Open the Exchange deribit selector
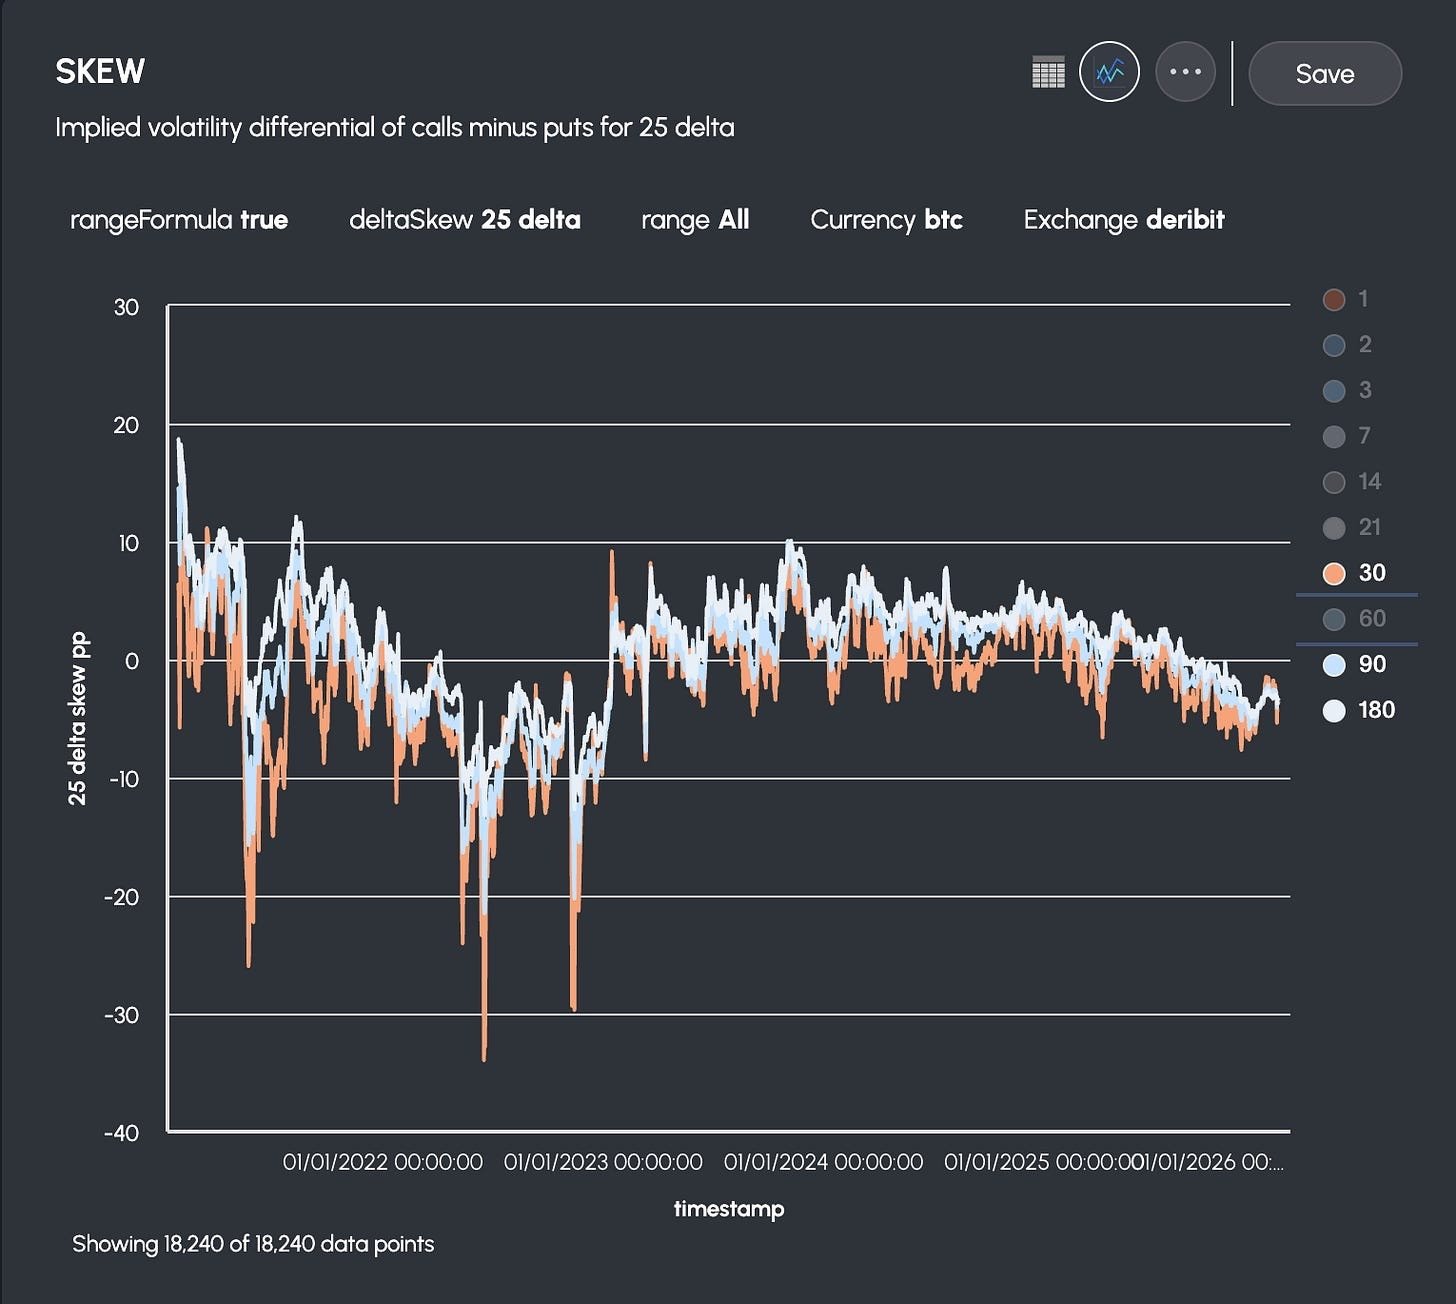The height and width of the screenshot is (1304, 1456). click(1123, 220)
